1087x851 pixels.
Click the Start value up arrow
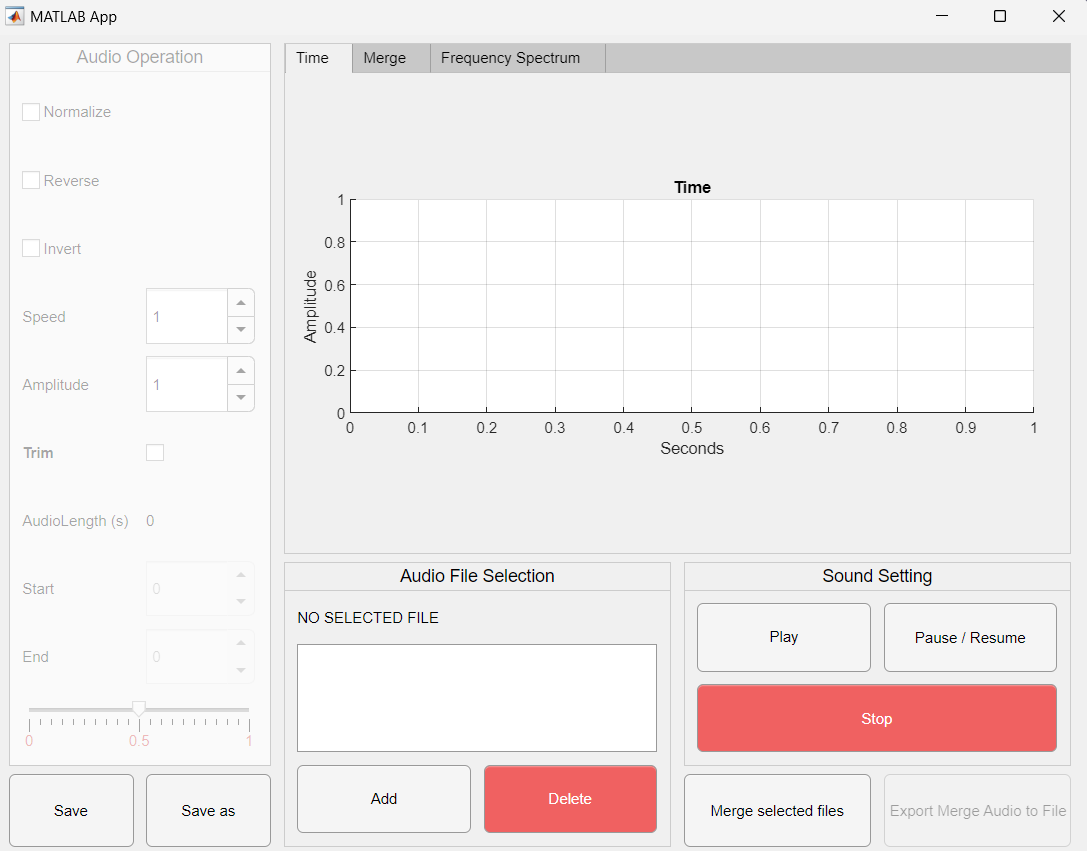tap(240, 575)
